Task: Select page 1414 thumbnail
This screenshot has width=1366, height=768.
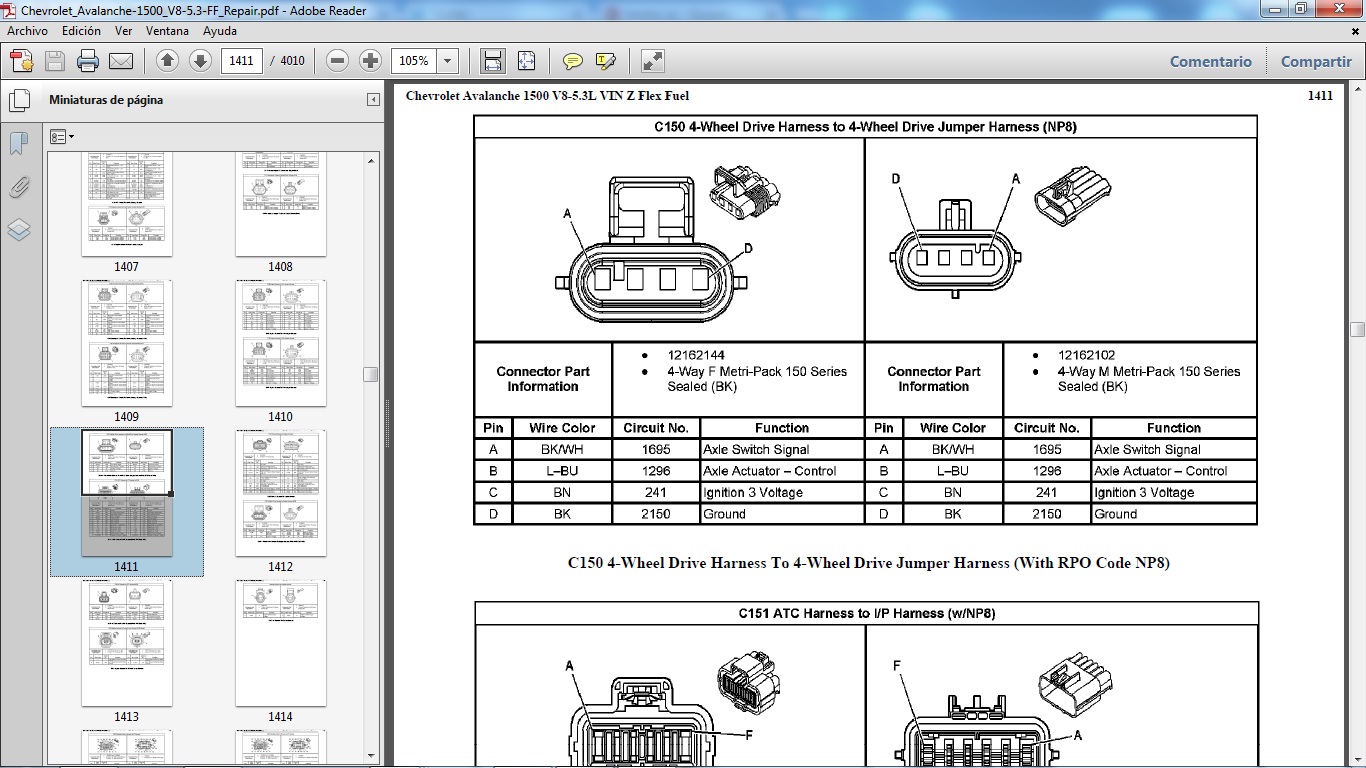Action: pyautogui.click(x=281, y=643)
